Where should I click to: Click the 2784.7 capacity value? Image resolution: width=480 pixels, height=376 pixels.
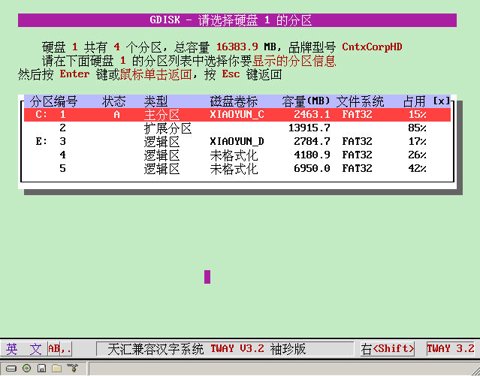point(312,141)
